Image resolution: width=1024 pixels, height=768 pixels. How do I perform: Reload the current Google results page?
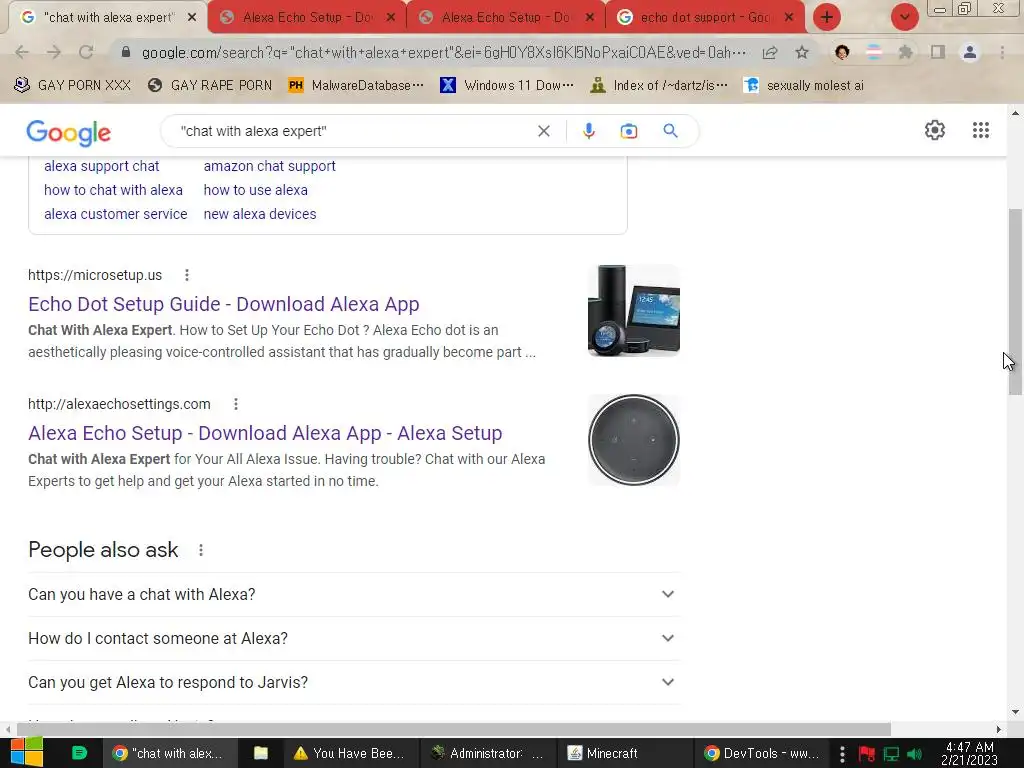pos(86,52)
